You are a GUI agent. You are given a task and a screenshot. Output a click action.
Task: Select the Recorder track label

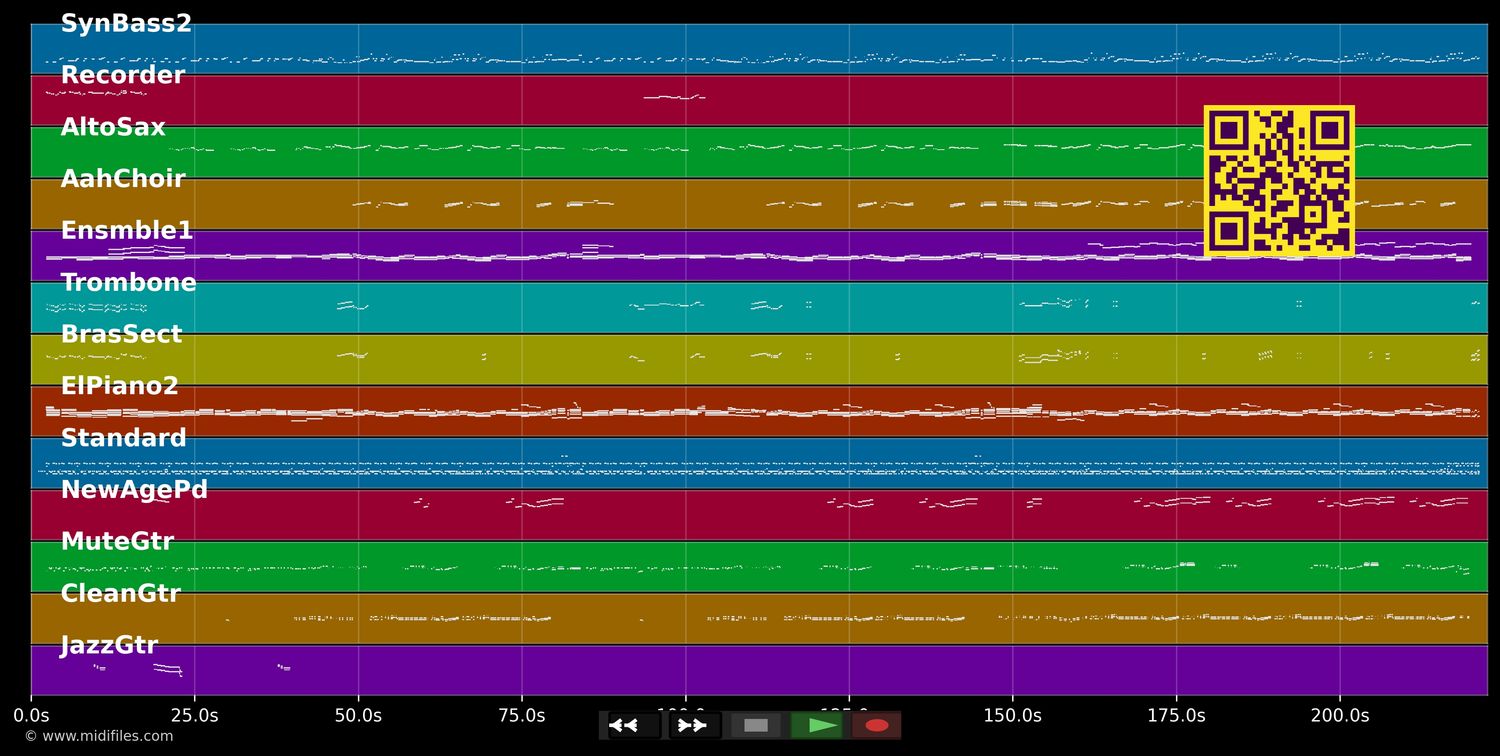[123, 76]
